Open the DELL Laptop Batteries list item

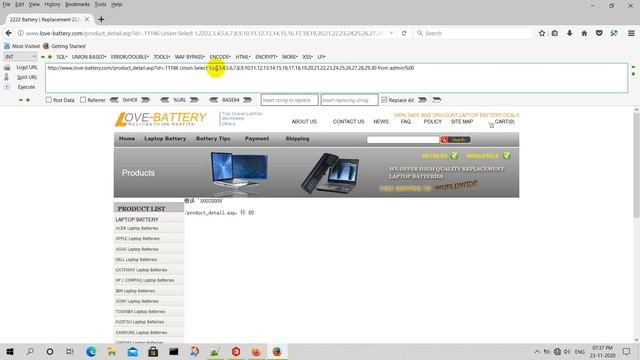[136, 260]
